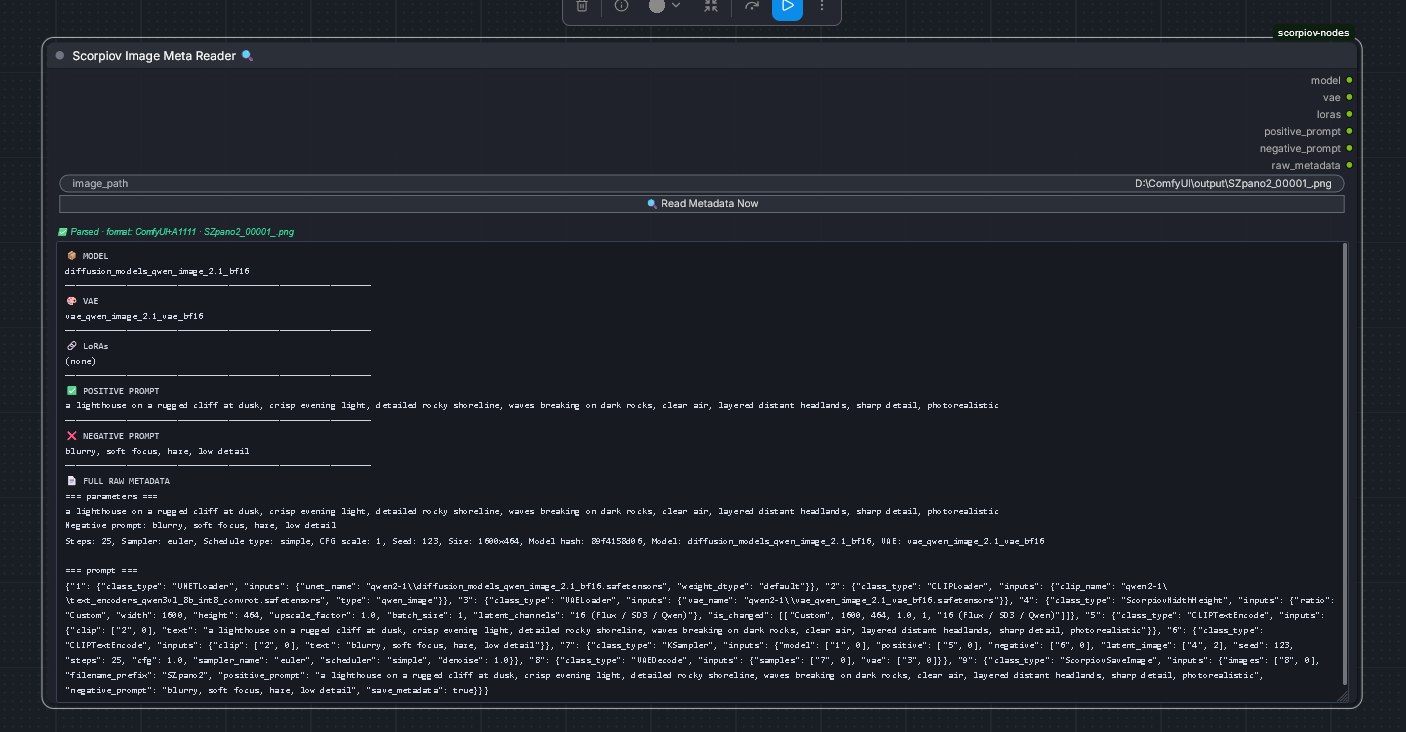Click the === prompt === line
The width and height of the screenshot is (1406, 732).
pyautogui.click(x=101, y=571)
